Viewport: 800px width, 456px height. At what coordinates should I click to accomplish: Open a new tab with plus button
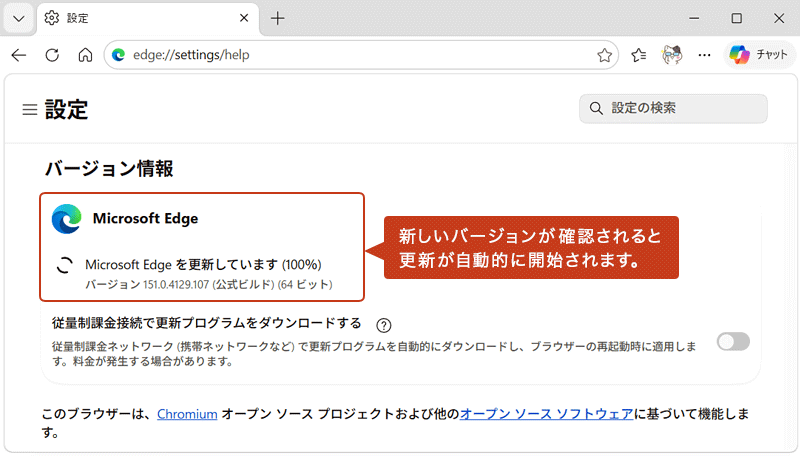[x=278, y=18]
